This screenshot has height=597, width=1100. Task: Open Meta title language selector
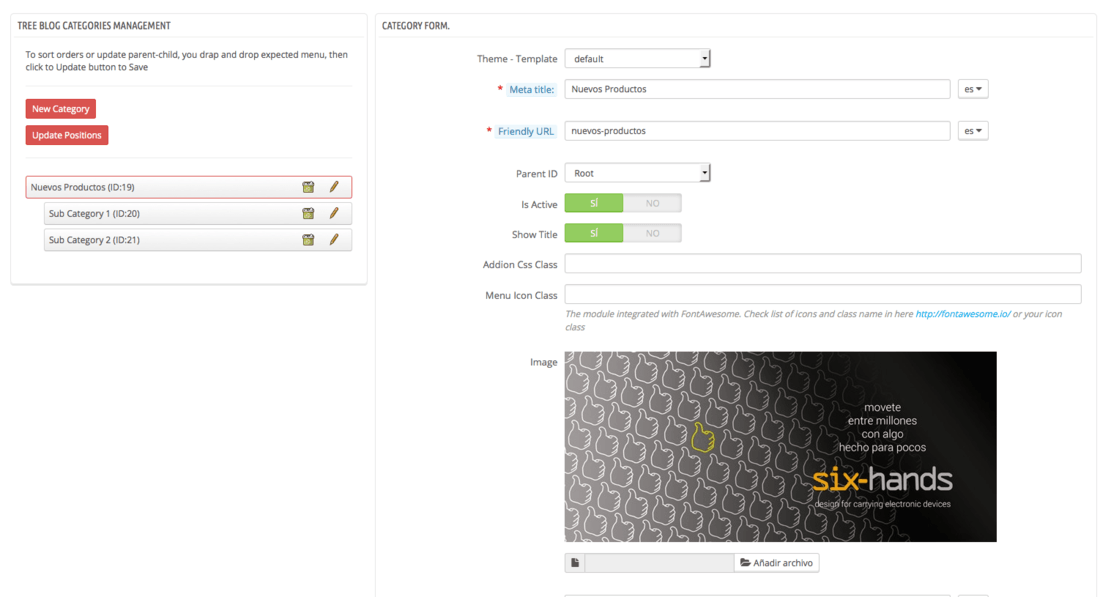pos(973,89)
